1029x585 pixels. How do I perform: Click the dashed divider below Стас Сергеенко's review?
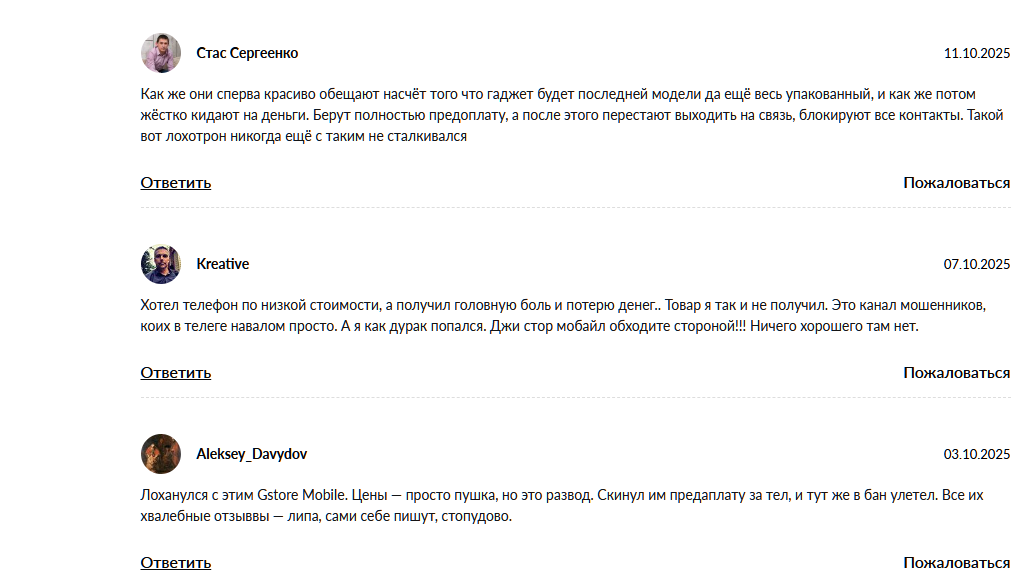[575, 208]
